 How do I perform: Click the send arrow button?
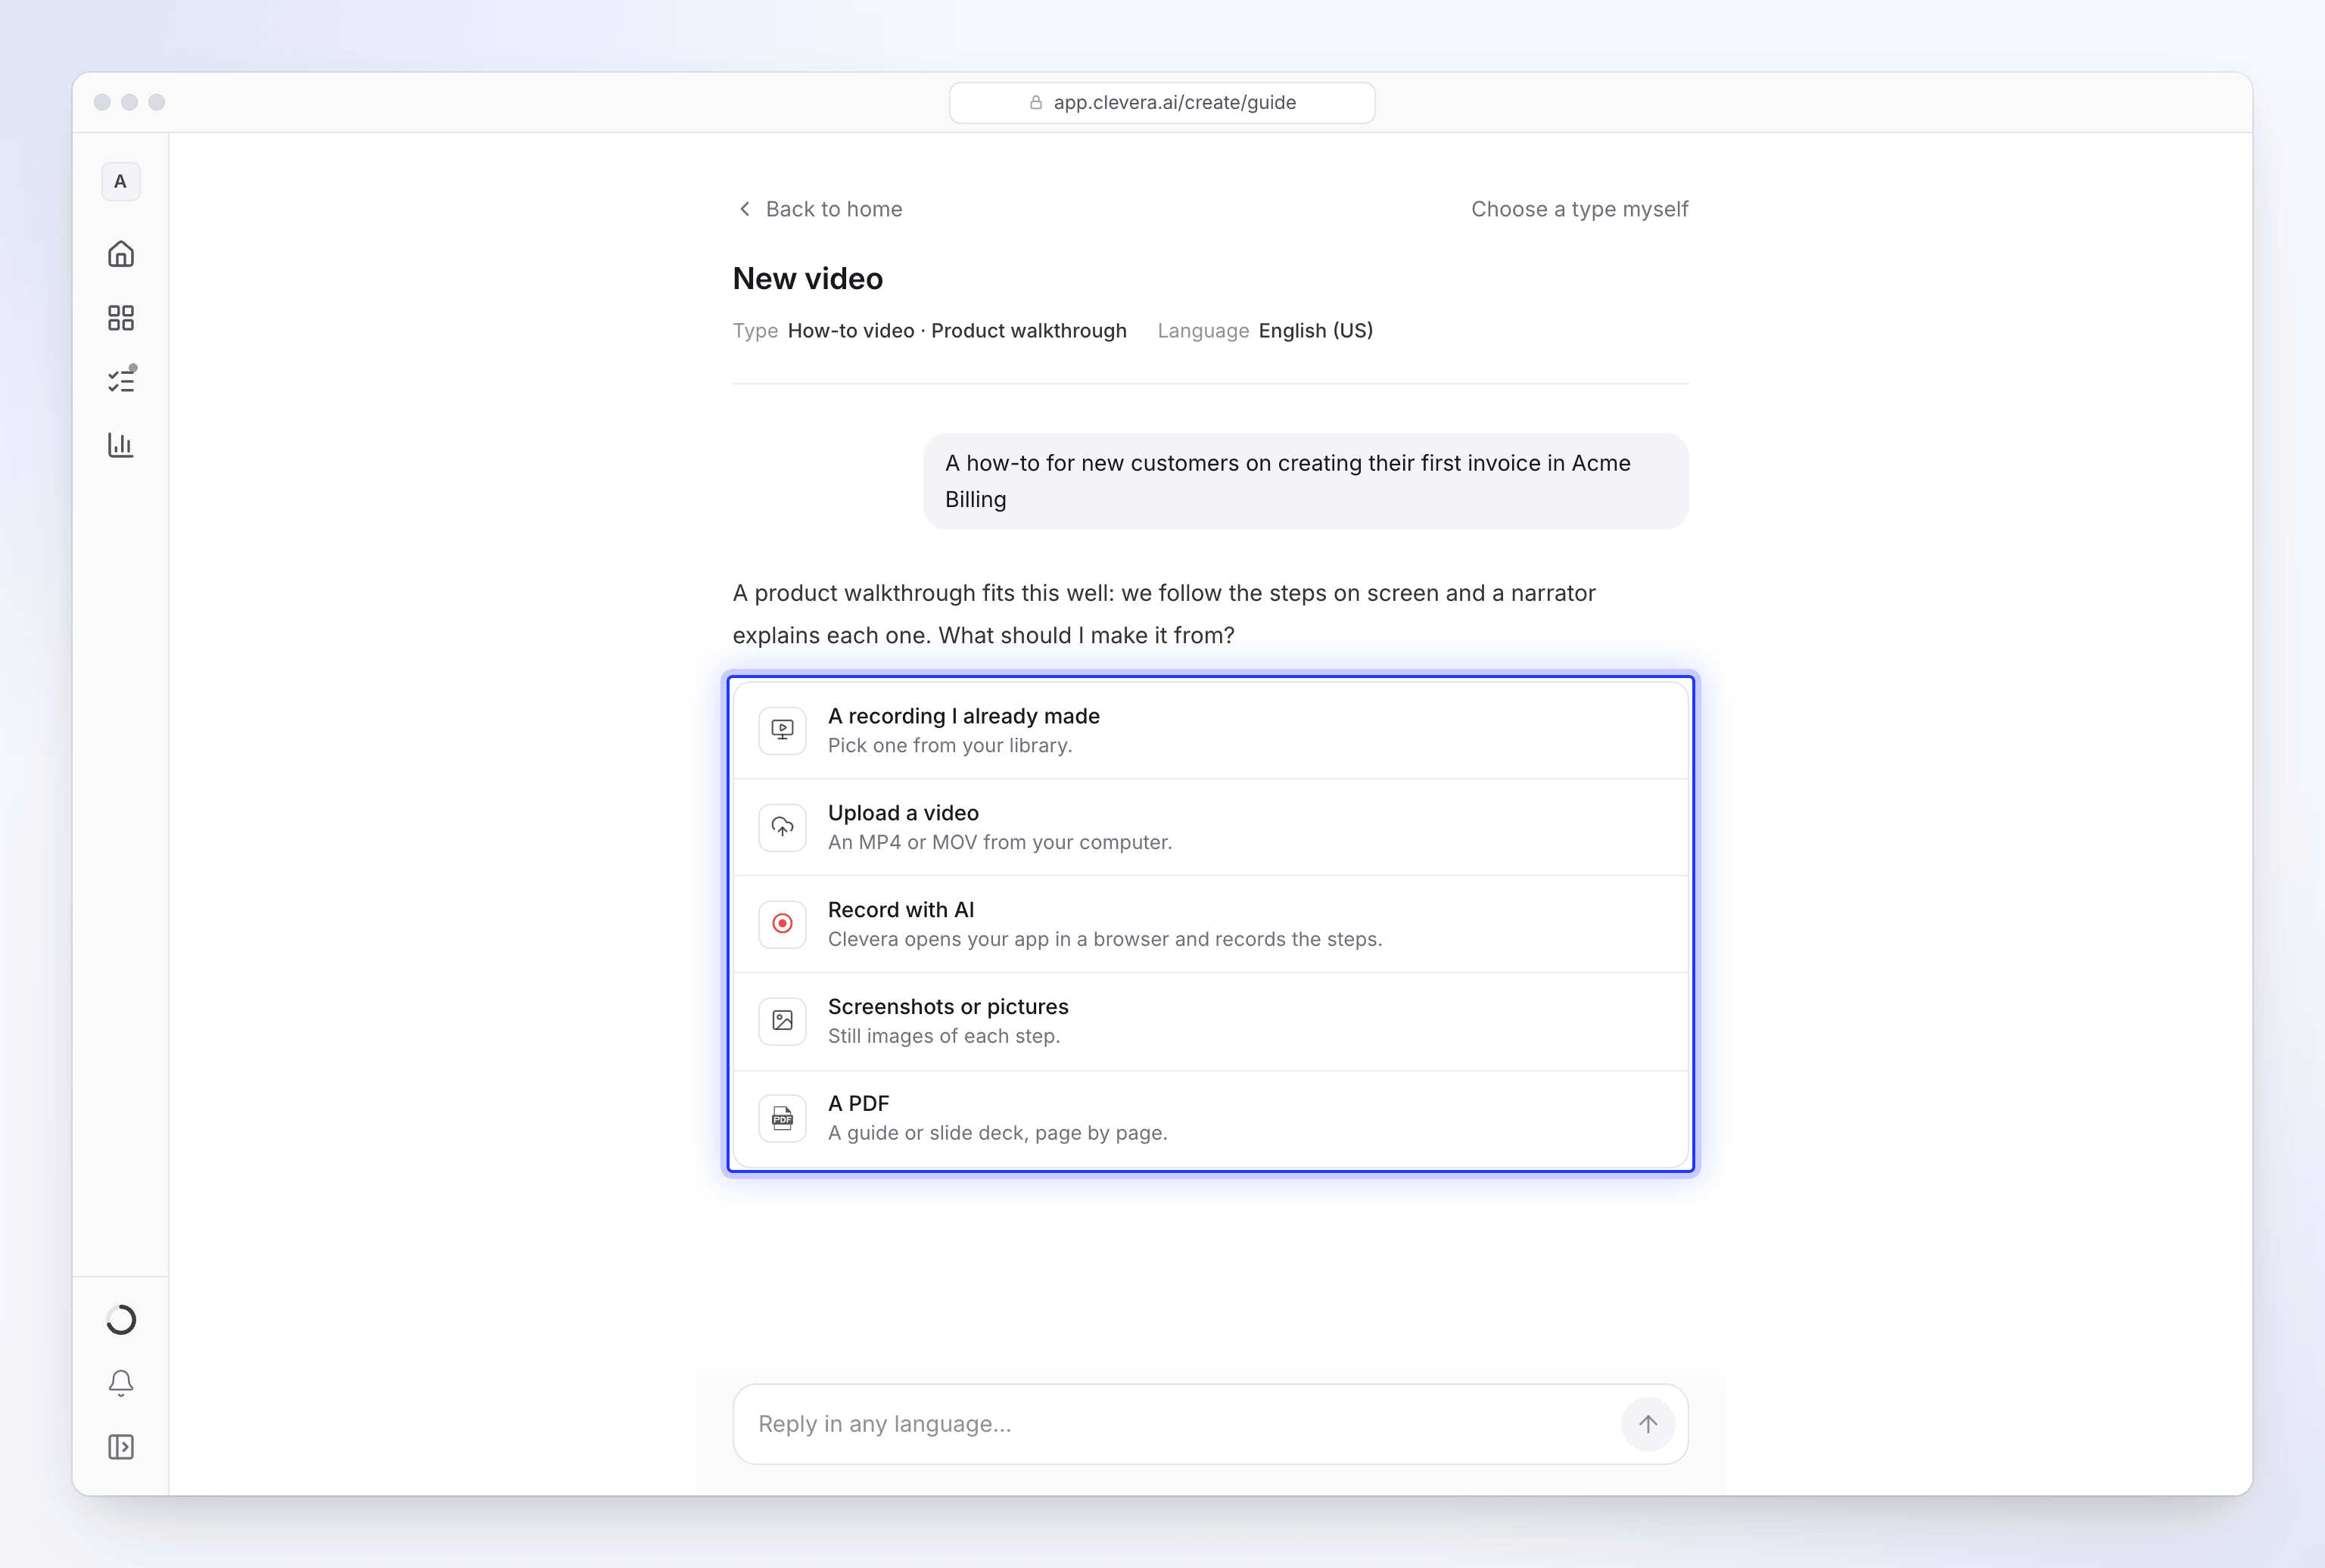coord(1648,1424)
